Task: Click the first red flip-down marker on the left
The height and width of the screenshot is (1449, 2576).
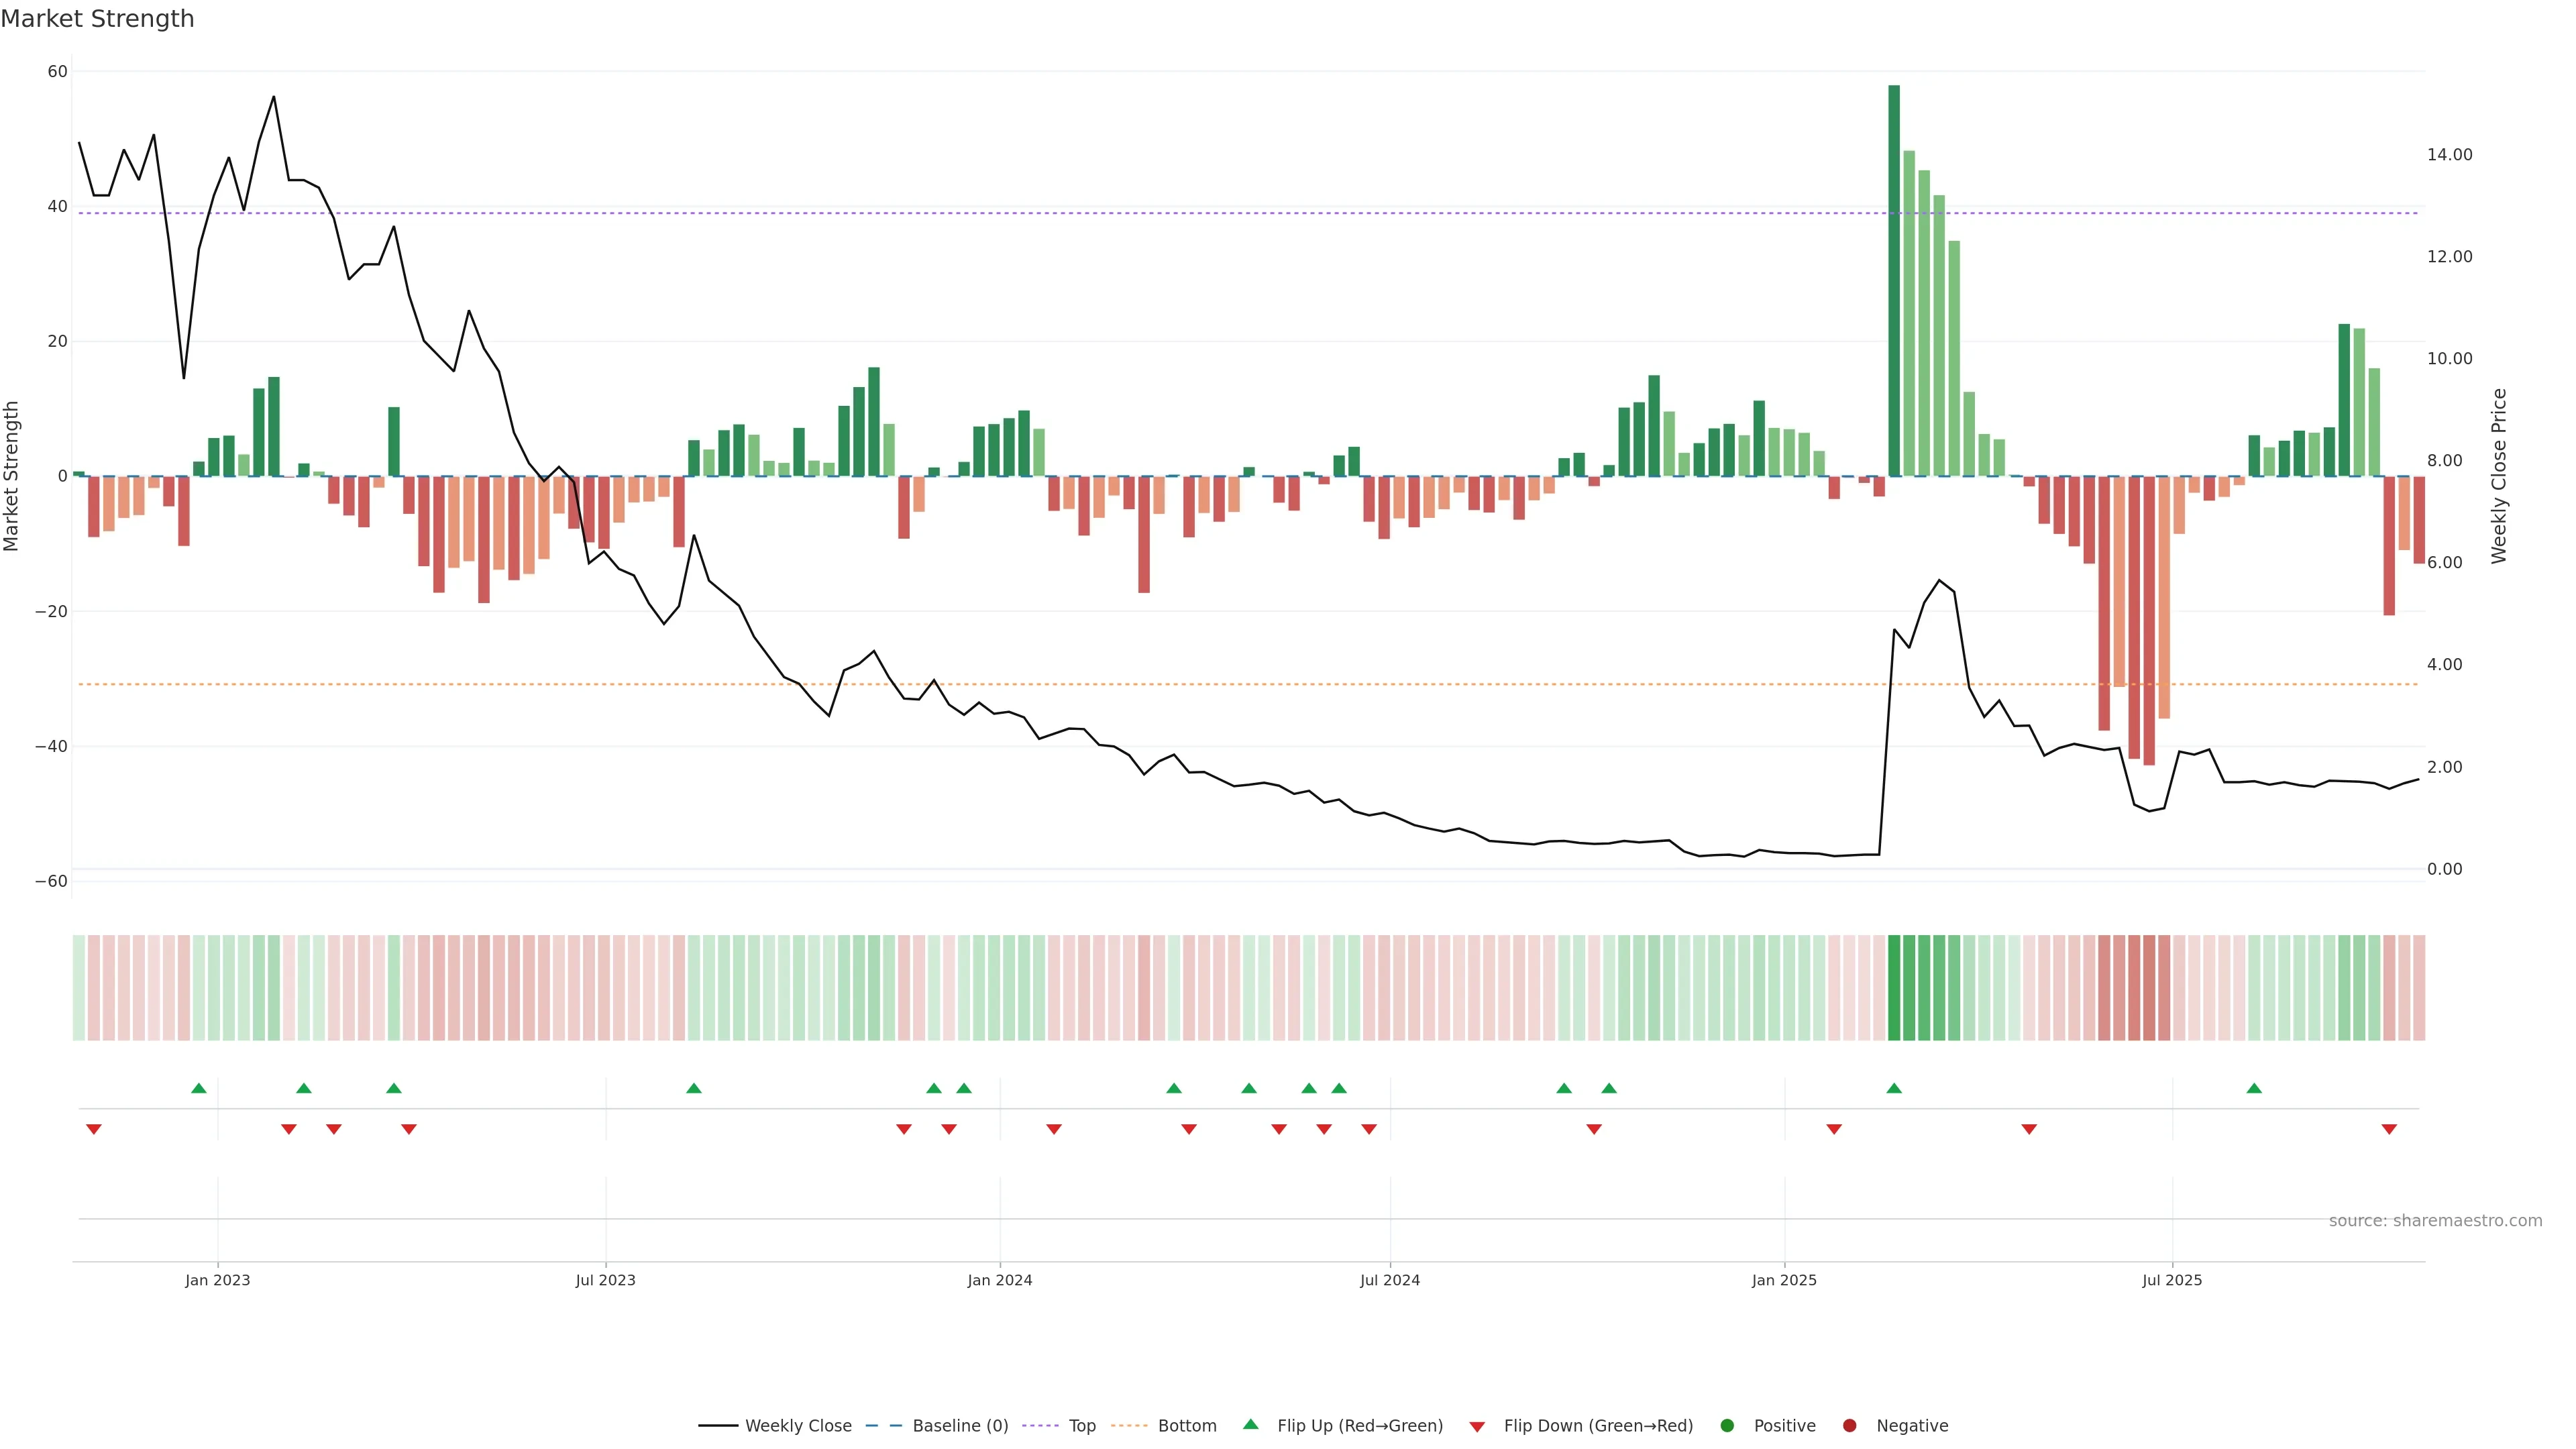Action: (94, 1129)
